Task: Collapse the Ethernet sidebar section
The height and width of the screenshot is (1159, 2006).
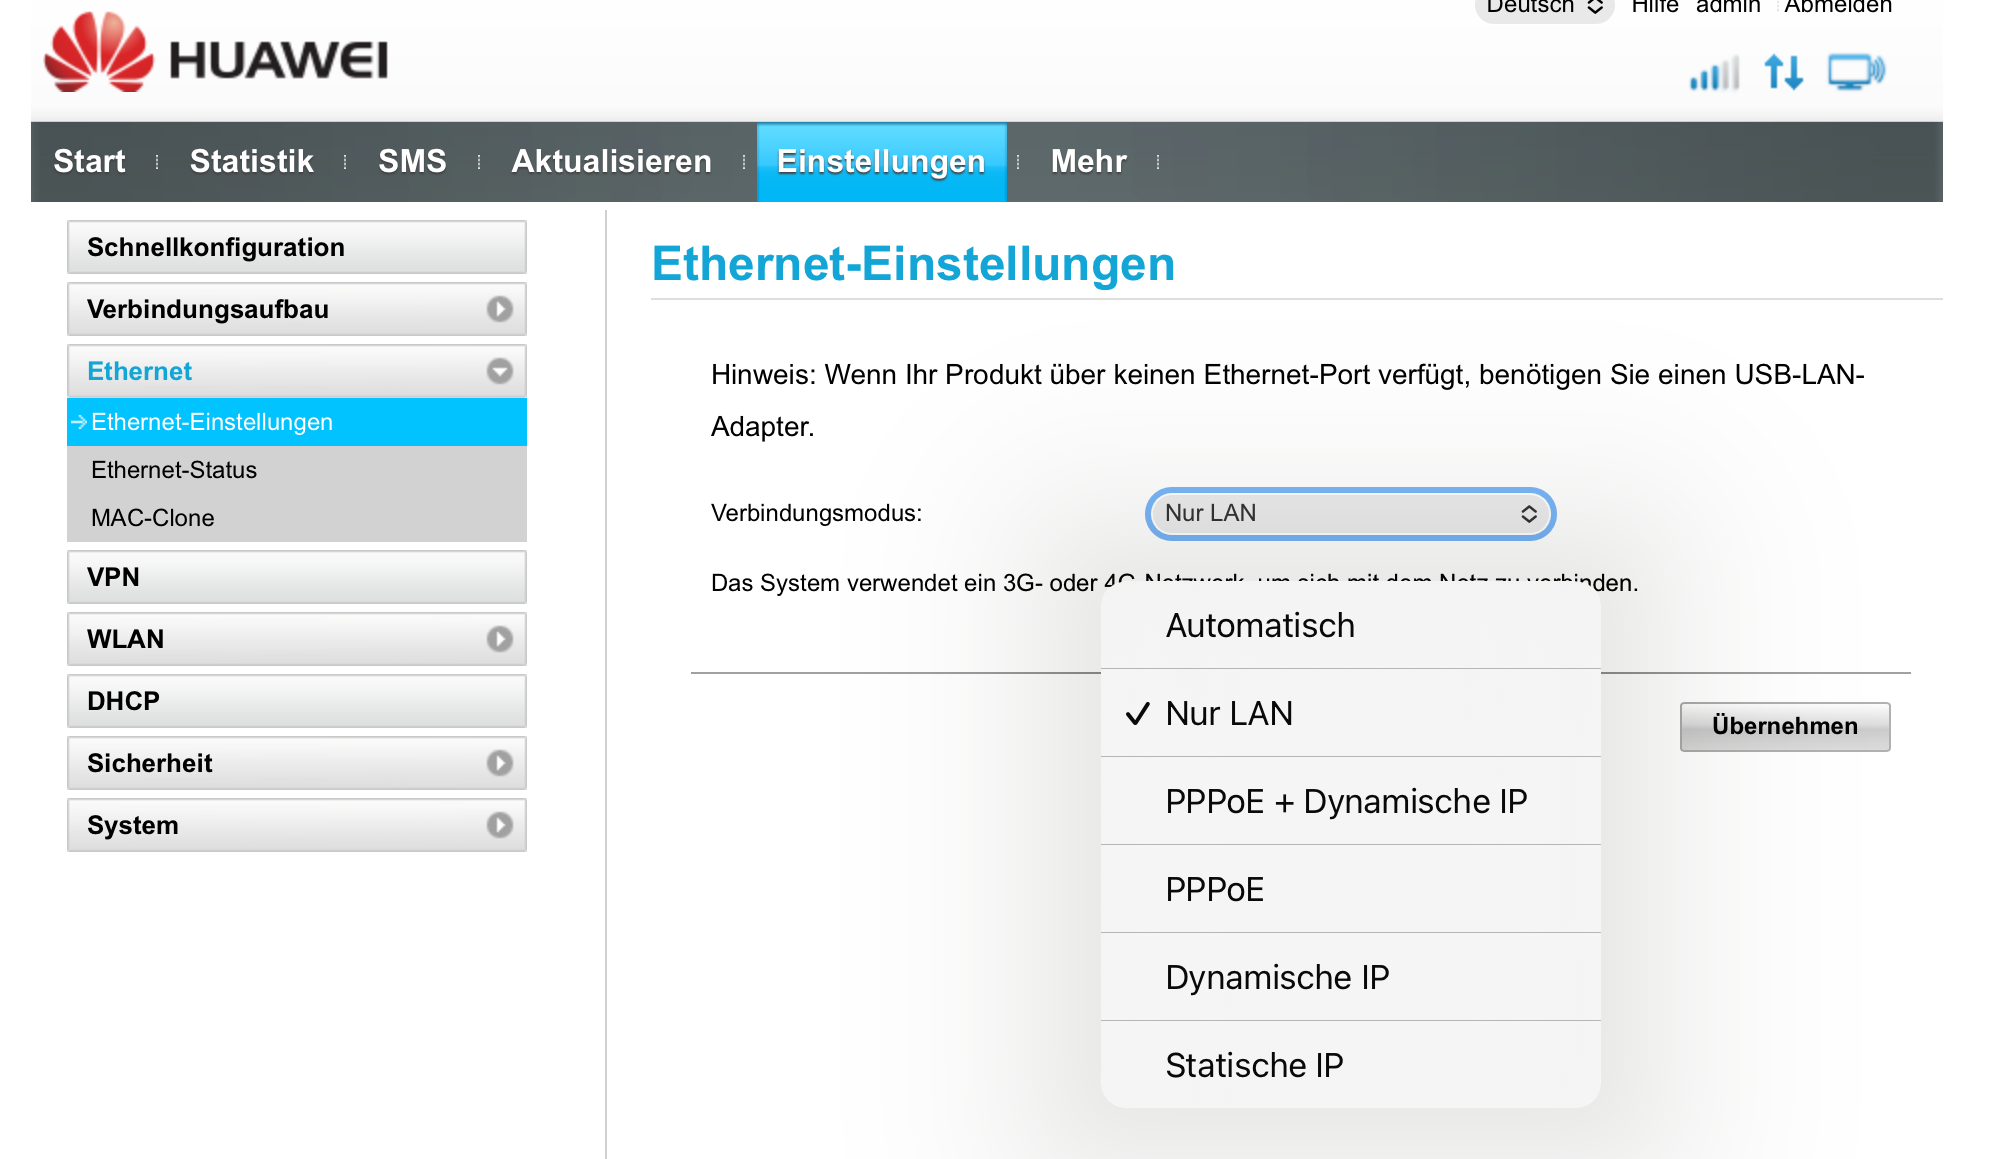Action: point(499,371)
